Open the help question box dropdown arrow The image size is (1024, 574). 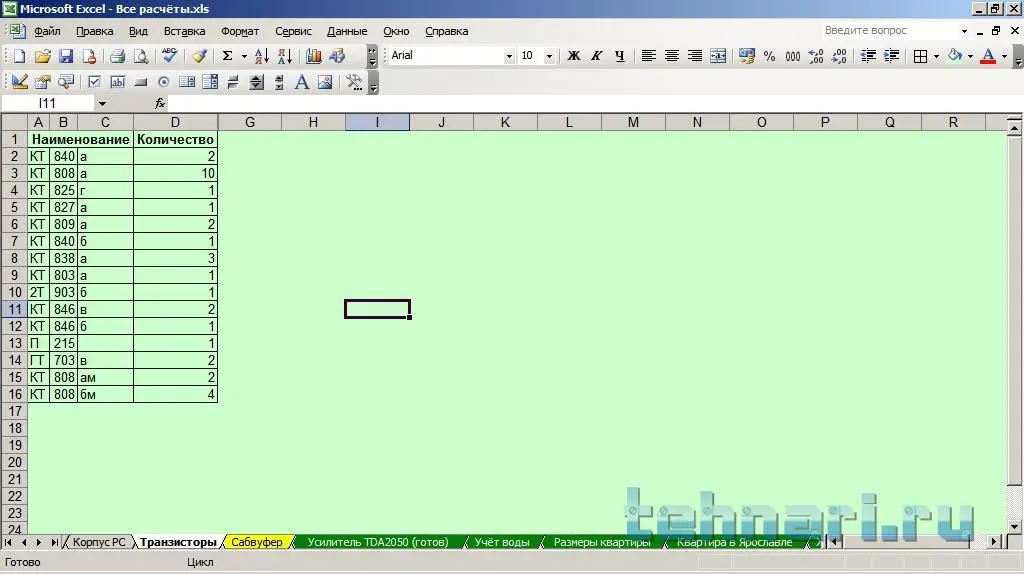964,31
